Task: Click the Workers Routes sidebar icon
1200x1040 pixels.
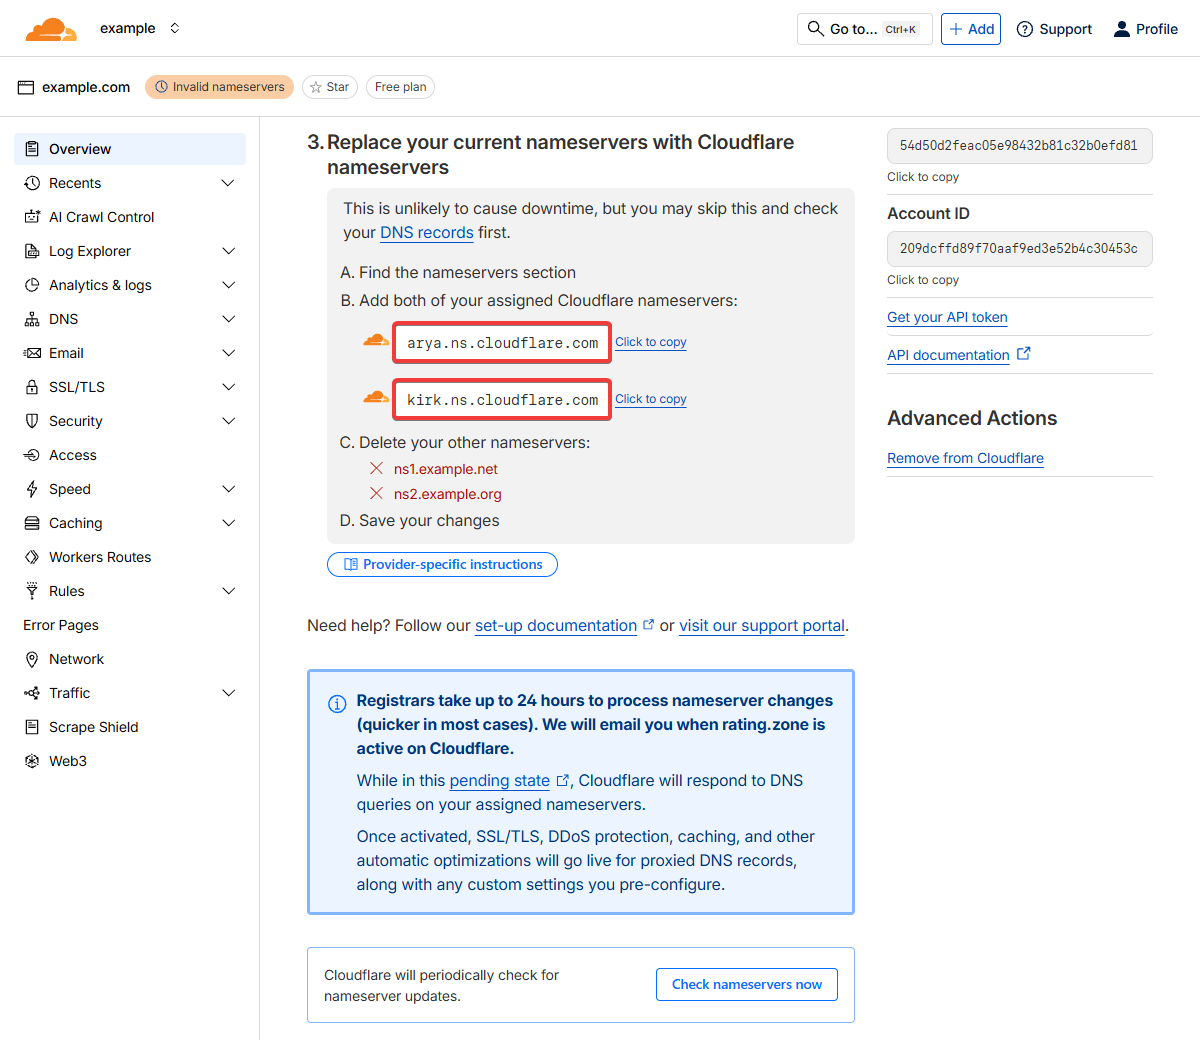Action: pos(32,557)
